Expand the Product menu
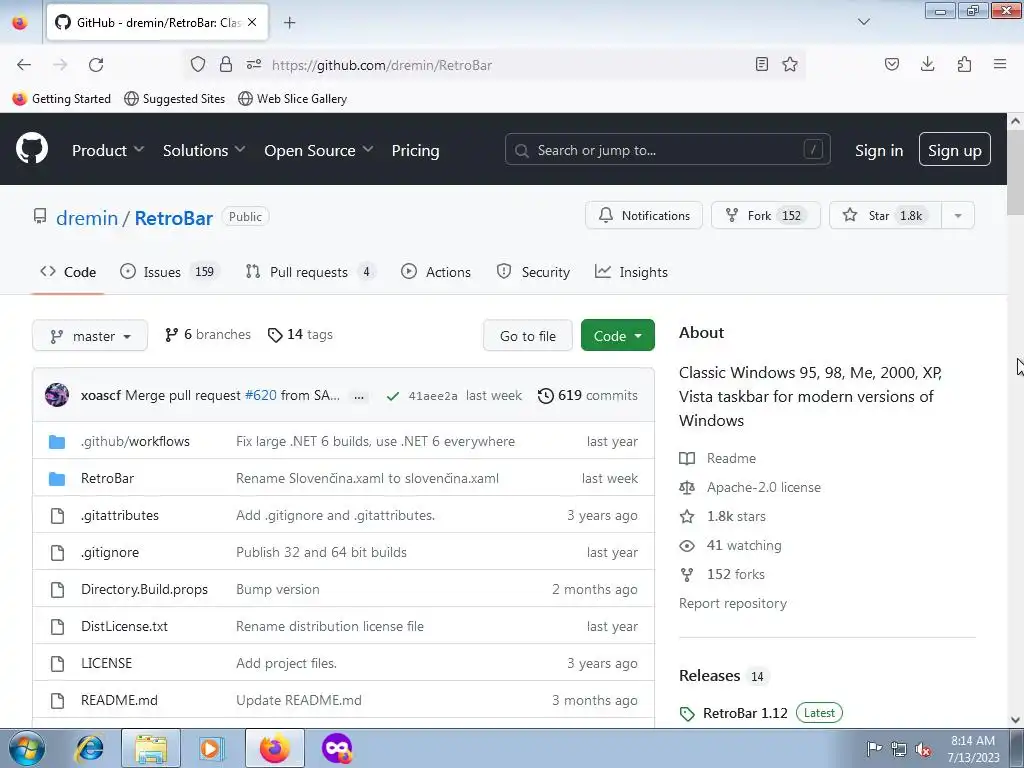 click(108, 150)
